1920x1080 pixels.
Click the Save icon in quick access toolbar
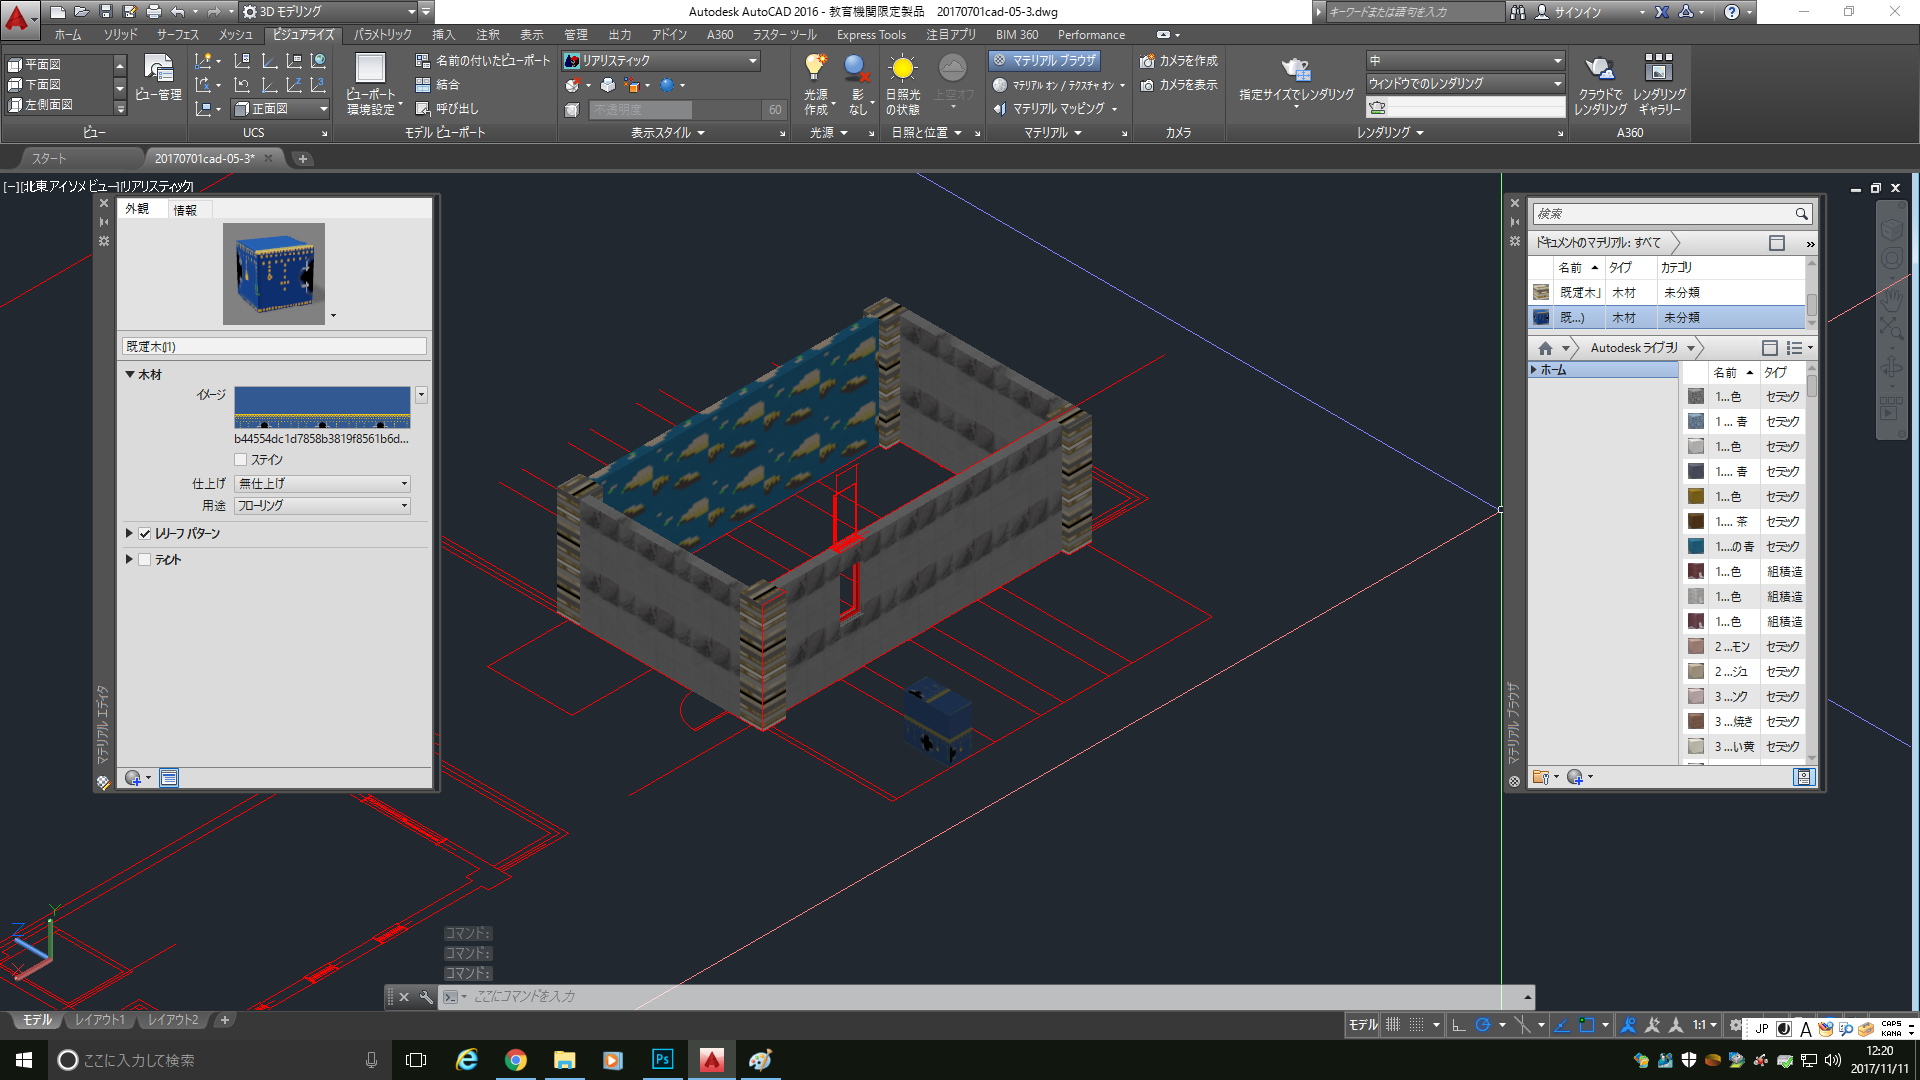tap(105, 12)
